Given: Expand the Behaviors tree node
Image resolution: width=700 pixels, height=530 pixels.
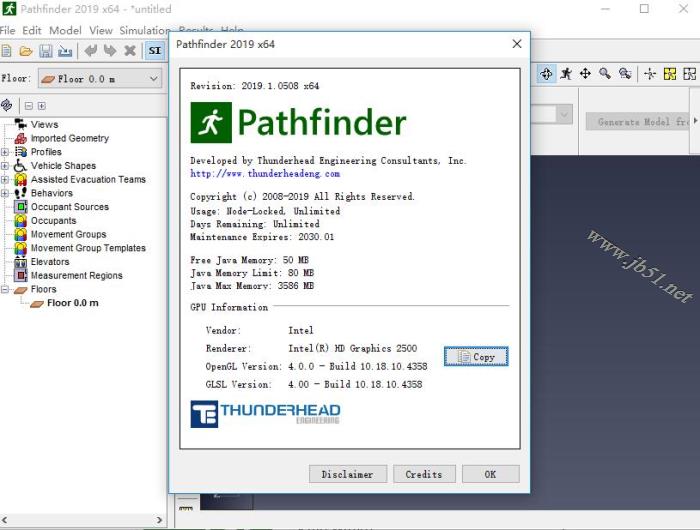Looking at the screenshot, I should pyautogui.click(x=5, y=193).
